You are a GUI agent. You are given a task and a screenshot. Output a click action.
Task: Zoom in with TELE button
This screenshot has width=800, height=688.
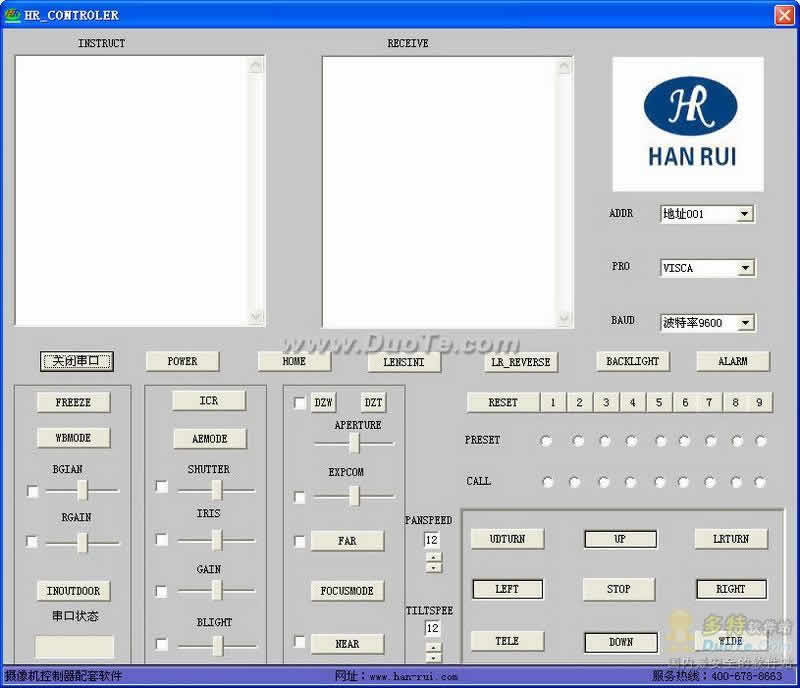(x=507, y=641)
